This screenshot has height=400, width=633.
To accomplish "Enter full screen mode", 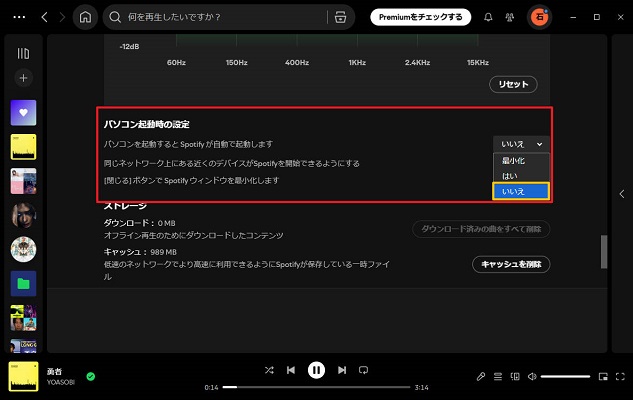I will (x=620, y=377).
